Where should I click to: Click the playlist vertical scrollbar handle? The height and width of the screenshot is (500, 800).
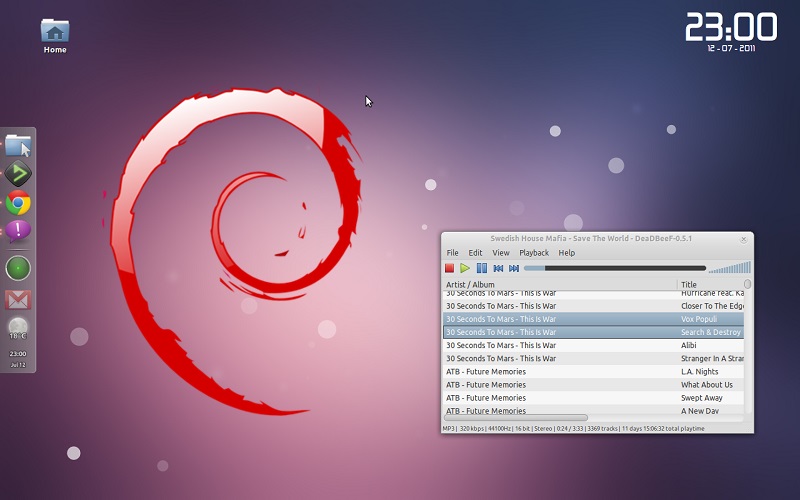point(747,284)
